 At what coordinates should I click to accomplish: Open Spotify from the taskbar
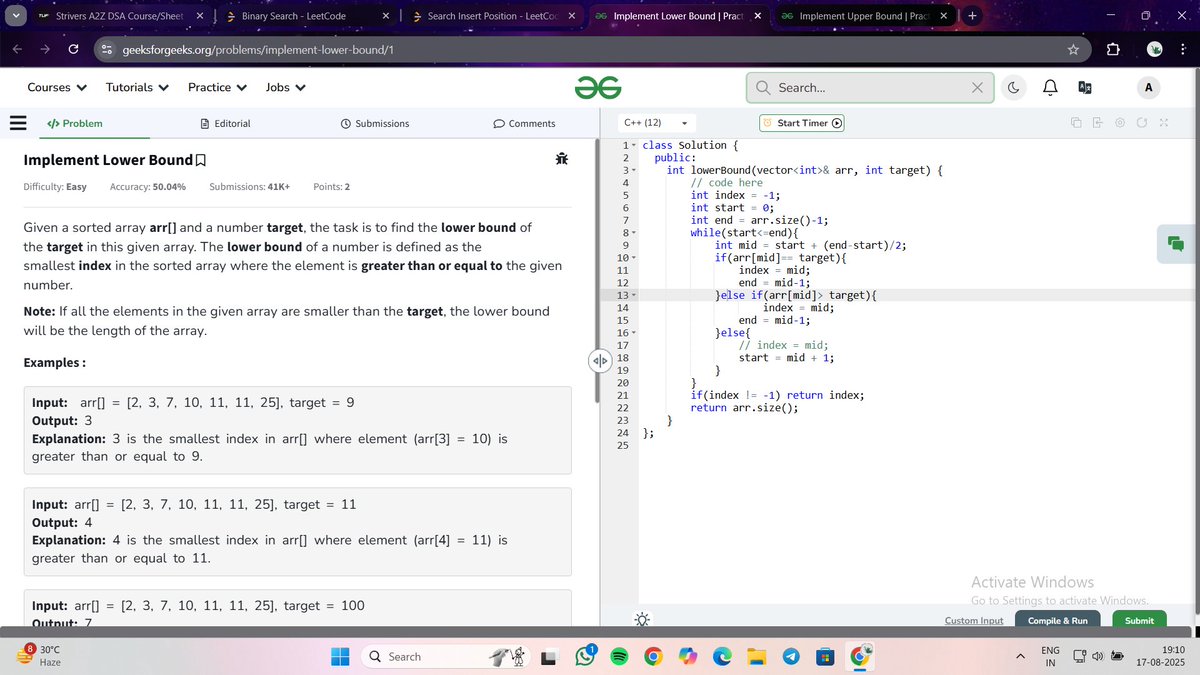(x=618, y=657)
